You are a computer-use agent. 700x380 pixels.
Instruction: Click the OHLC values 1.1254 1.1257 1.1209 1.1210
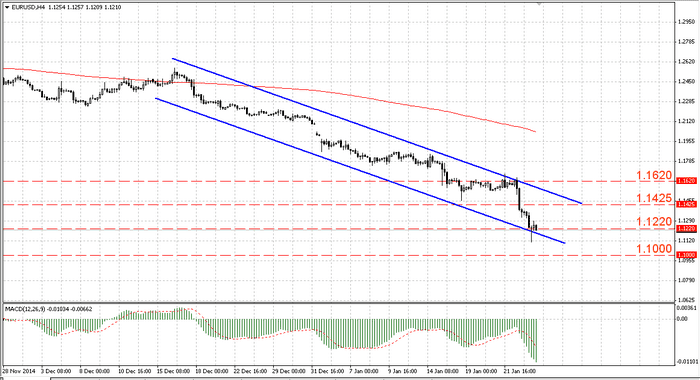[84, 7]
